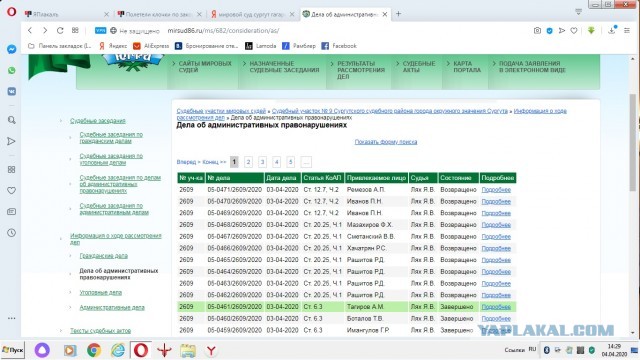Open Яндекс bookmark

click(113, 46)
